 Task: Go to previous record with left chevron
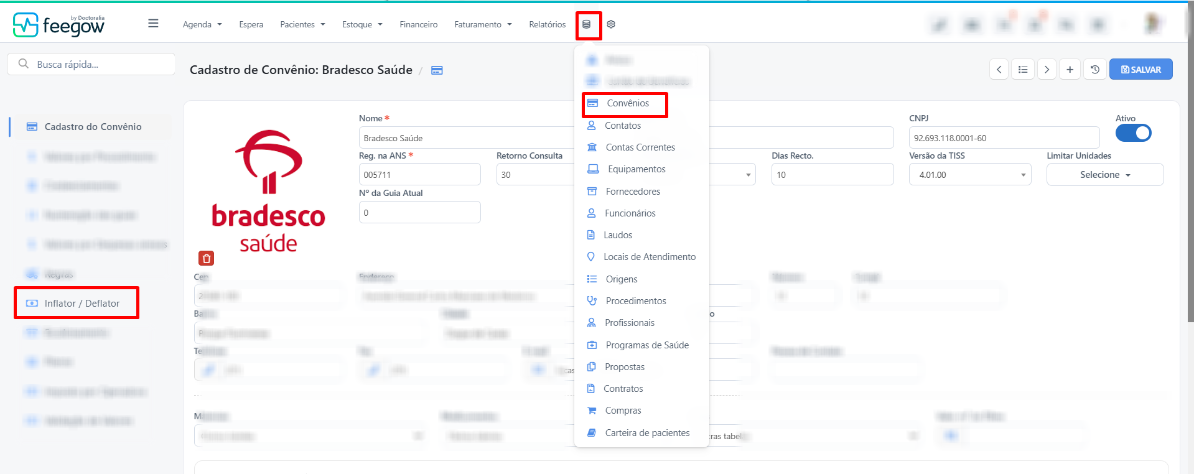tap(999, 69)
